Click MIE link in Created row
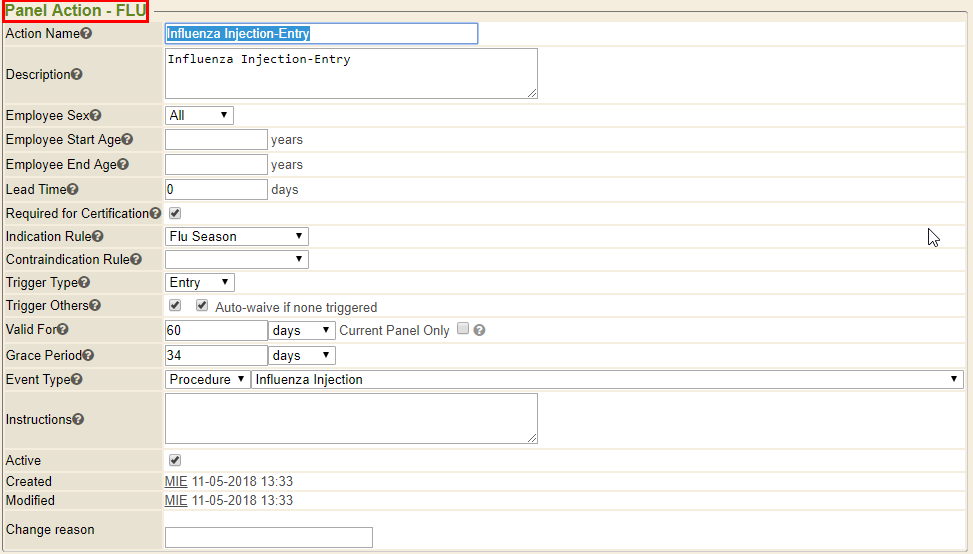Screen dimensions: 973x554 coord(176,481)
